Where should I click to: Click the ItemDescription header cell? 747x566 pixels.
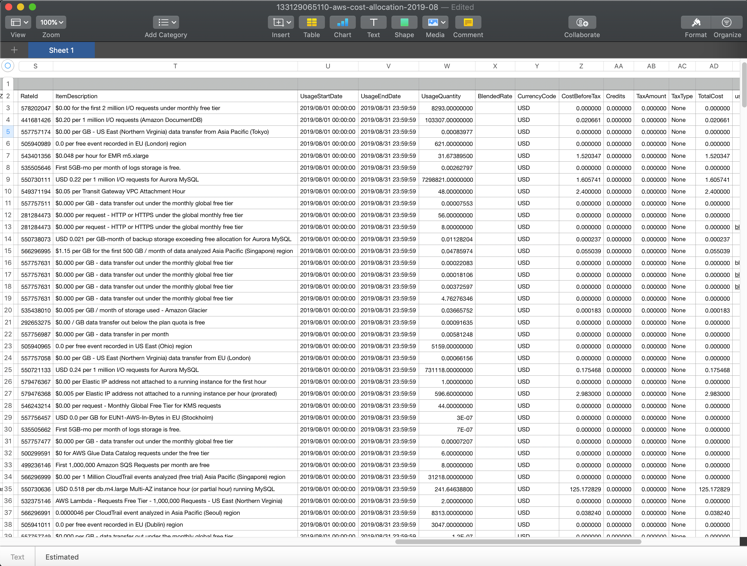pos(175,96)
